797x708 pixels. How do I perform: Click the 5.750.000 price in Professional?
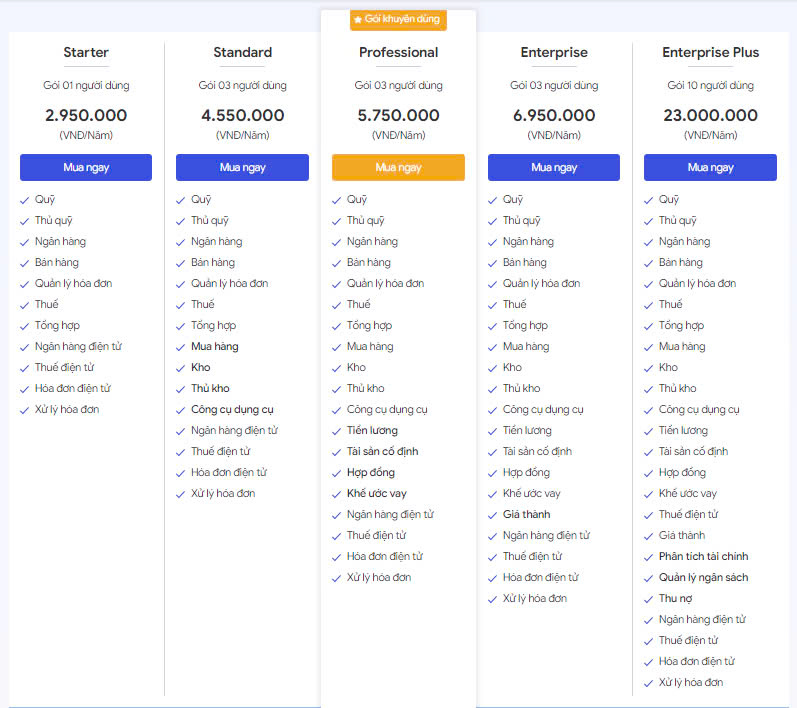coord(398,116)
